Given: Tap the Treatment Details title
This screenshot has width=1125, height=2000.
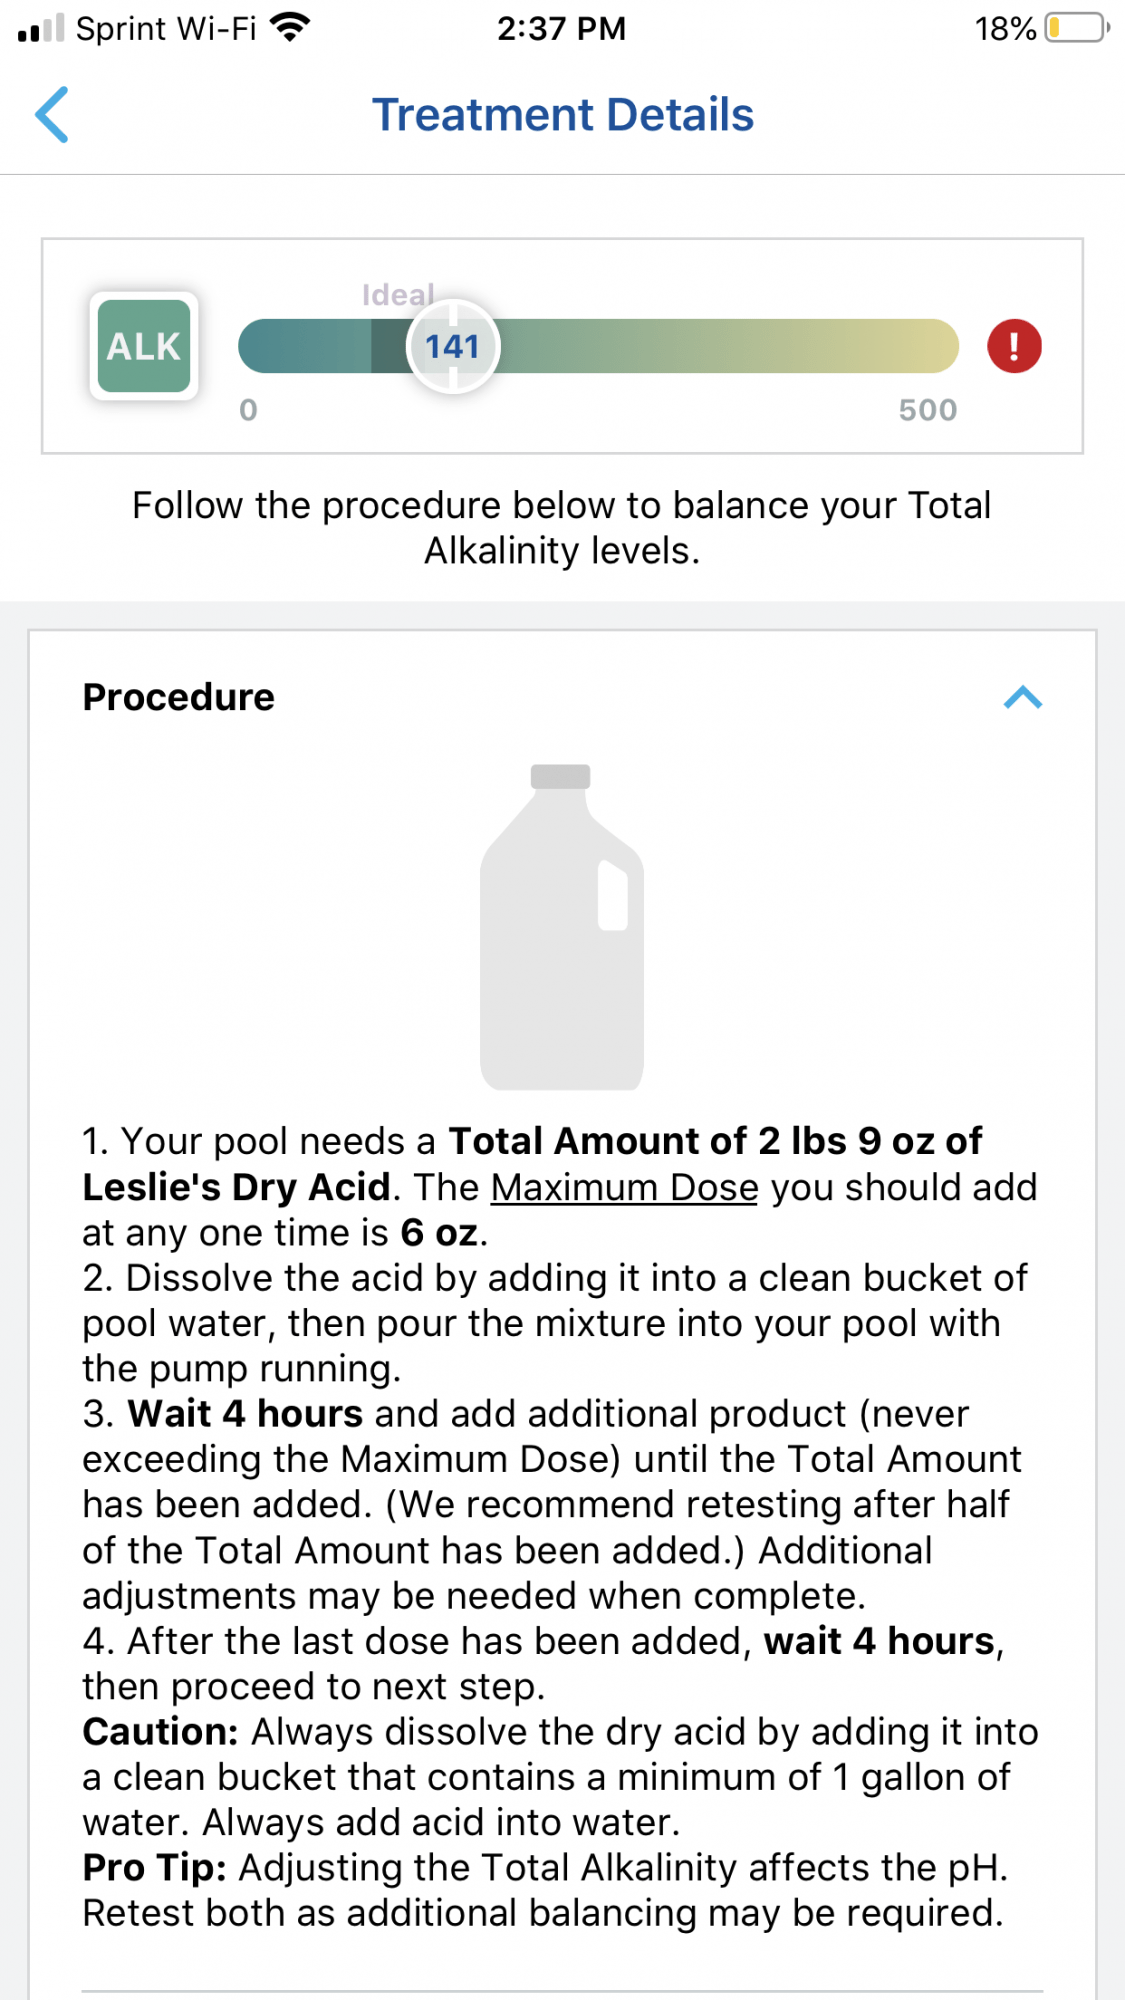Looking at the screenshot, I should coord(563,115).
